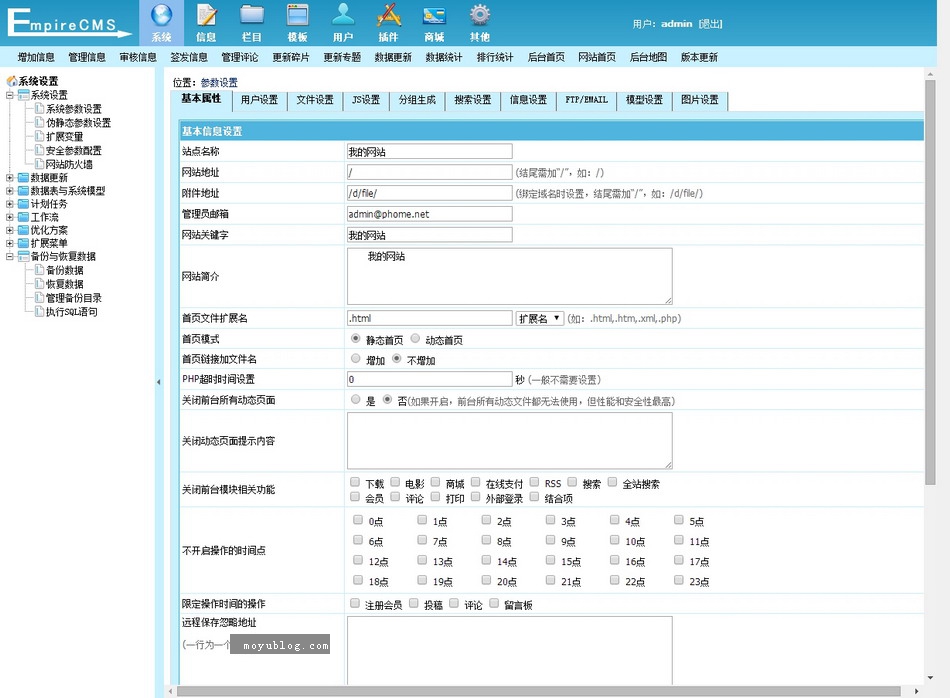
Task: Switch to the 图片设置 tab
Action: 700,100
